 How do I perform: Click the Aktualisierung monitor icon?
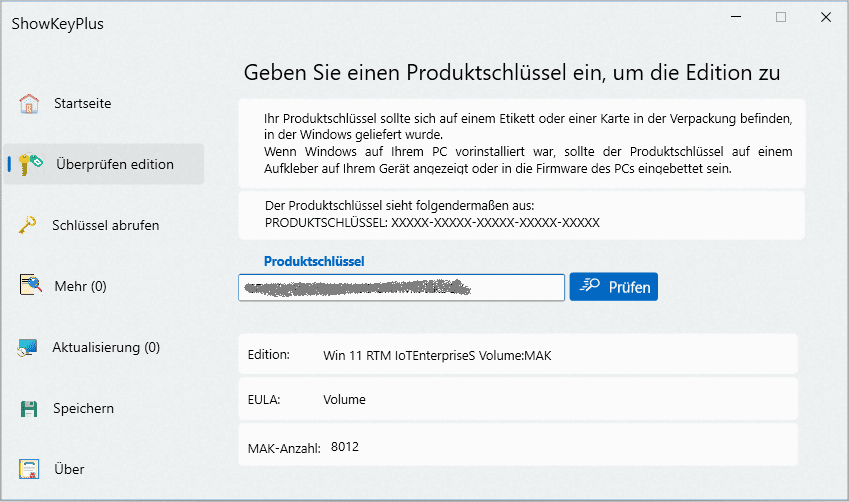click(x=29, y=348)
